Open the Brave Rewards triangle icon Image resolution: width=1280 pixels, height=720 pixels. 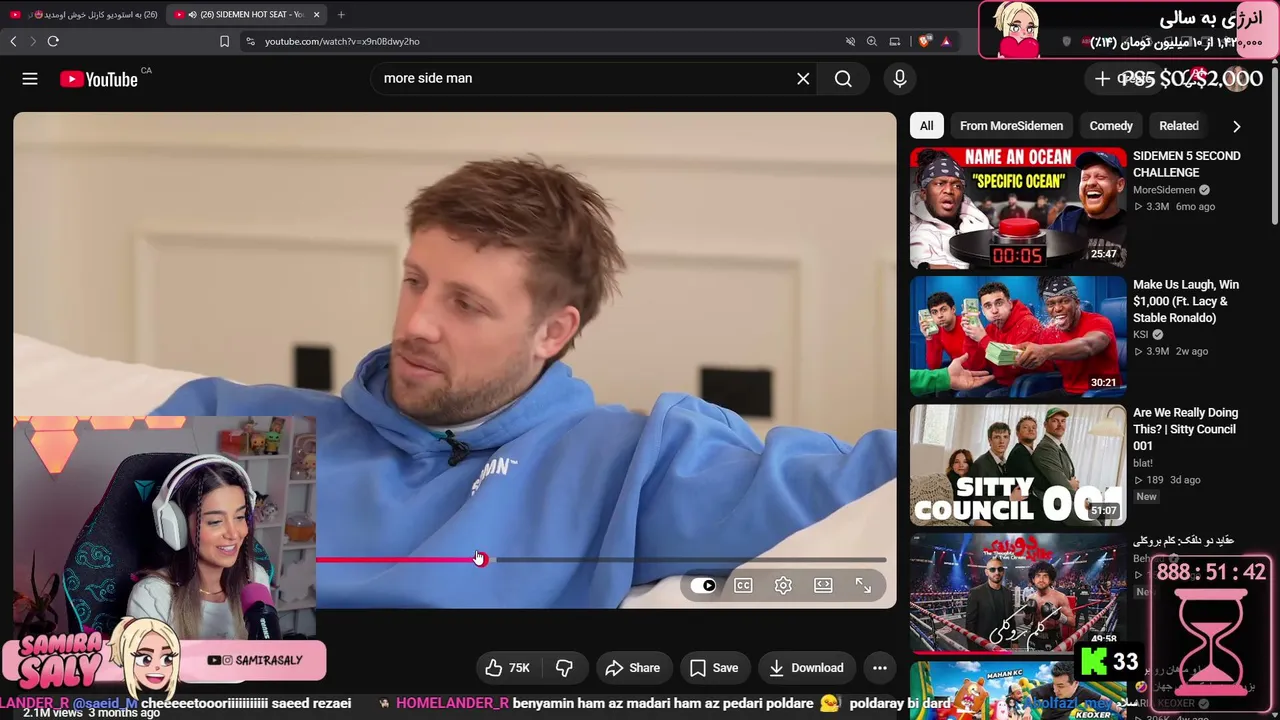tap(946, 41)
